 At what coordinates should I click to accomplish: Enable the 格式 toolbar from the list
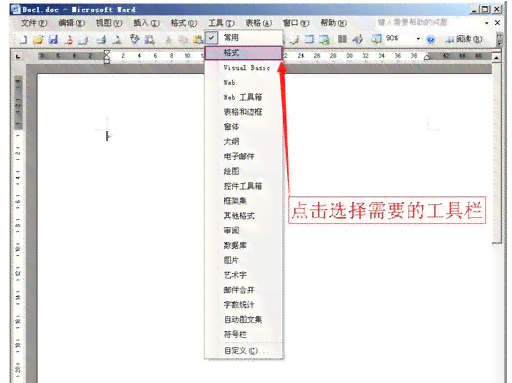(x=244, y=53)
